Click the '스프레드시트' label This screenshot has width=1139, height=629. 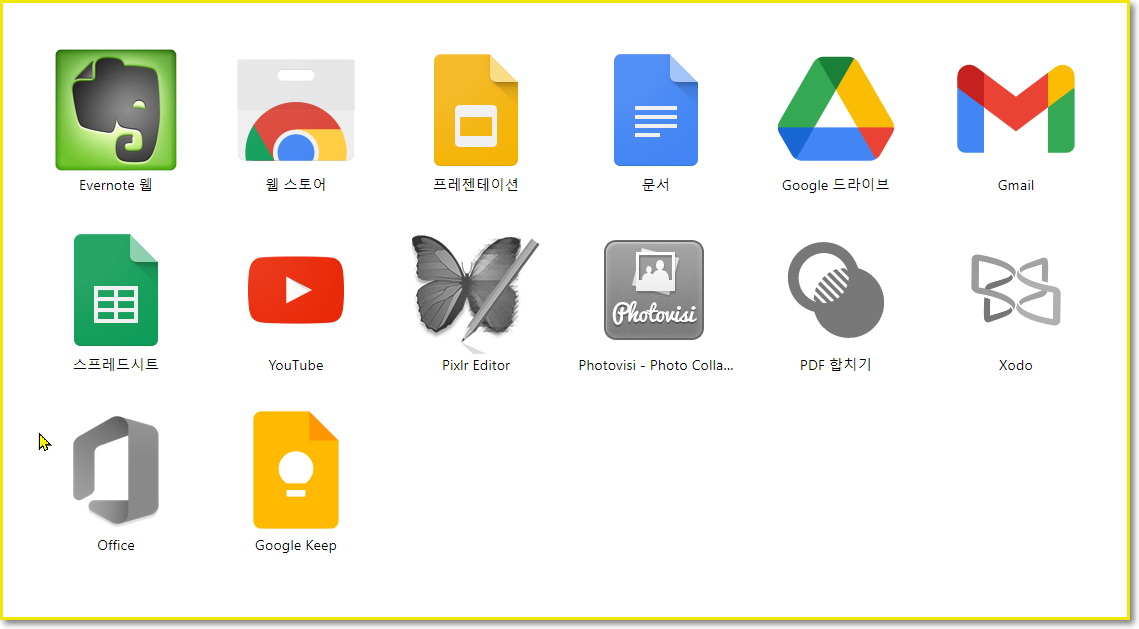coord(115,365)
